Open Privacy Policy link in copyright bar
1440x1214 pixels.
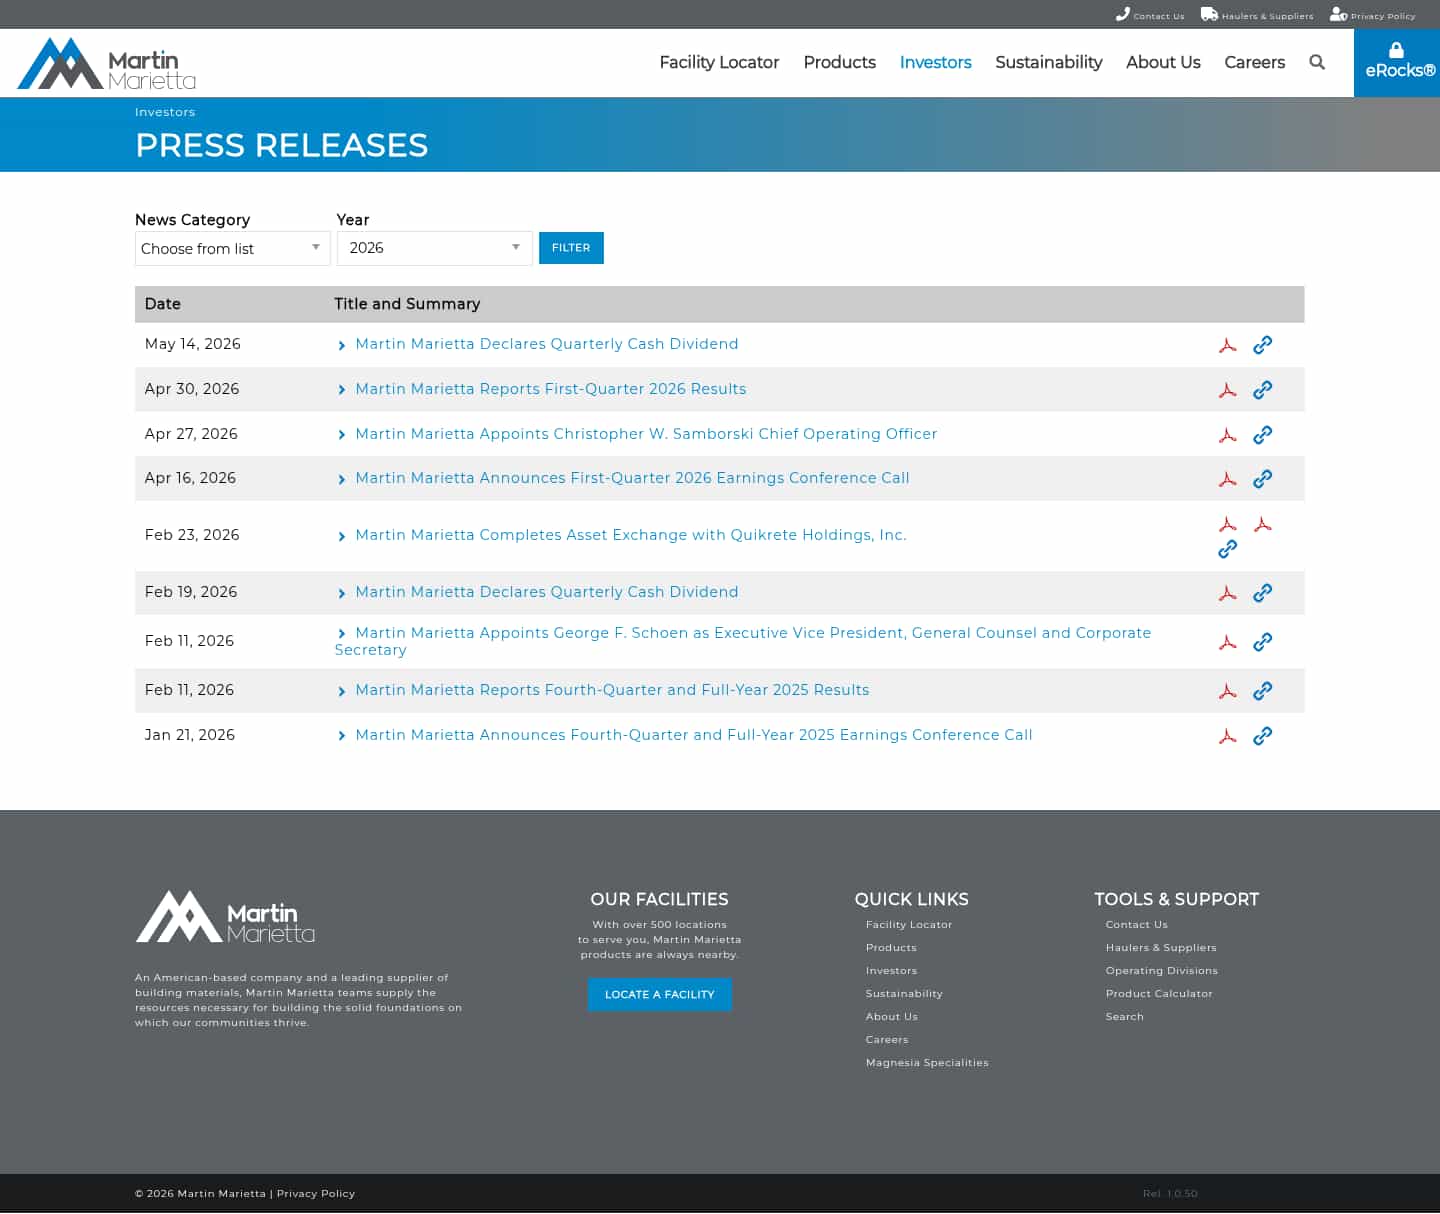(x=316, y=1193)
